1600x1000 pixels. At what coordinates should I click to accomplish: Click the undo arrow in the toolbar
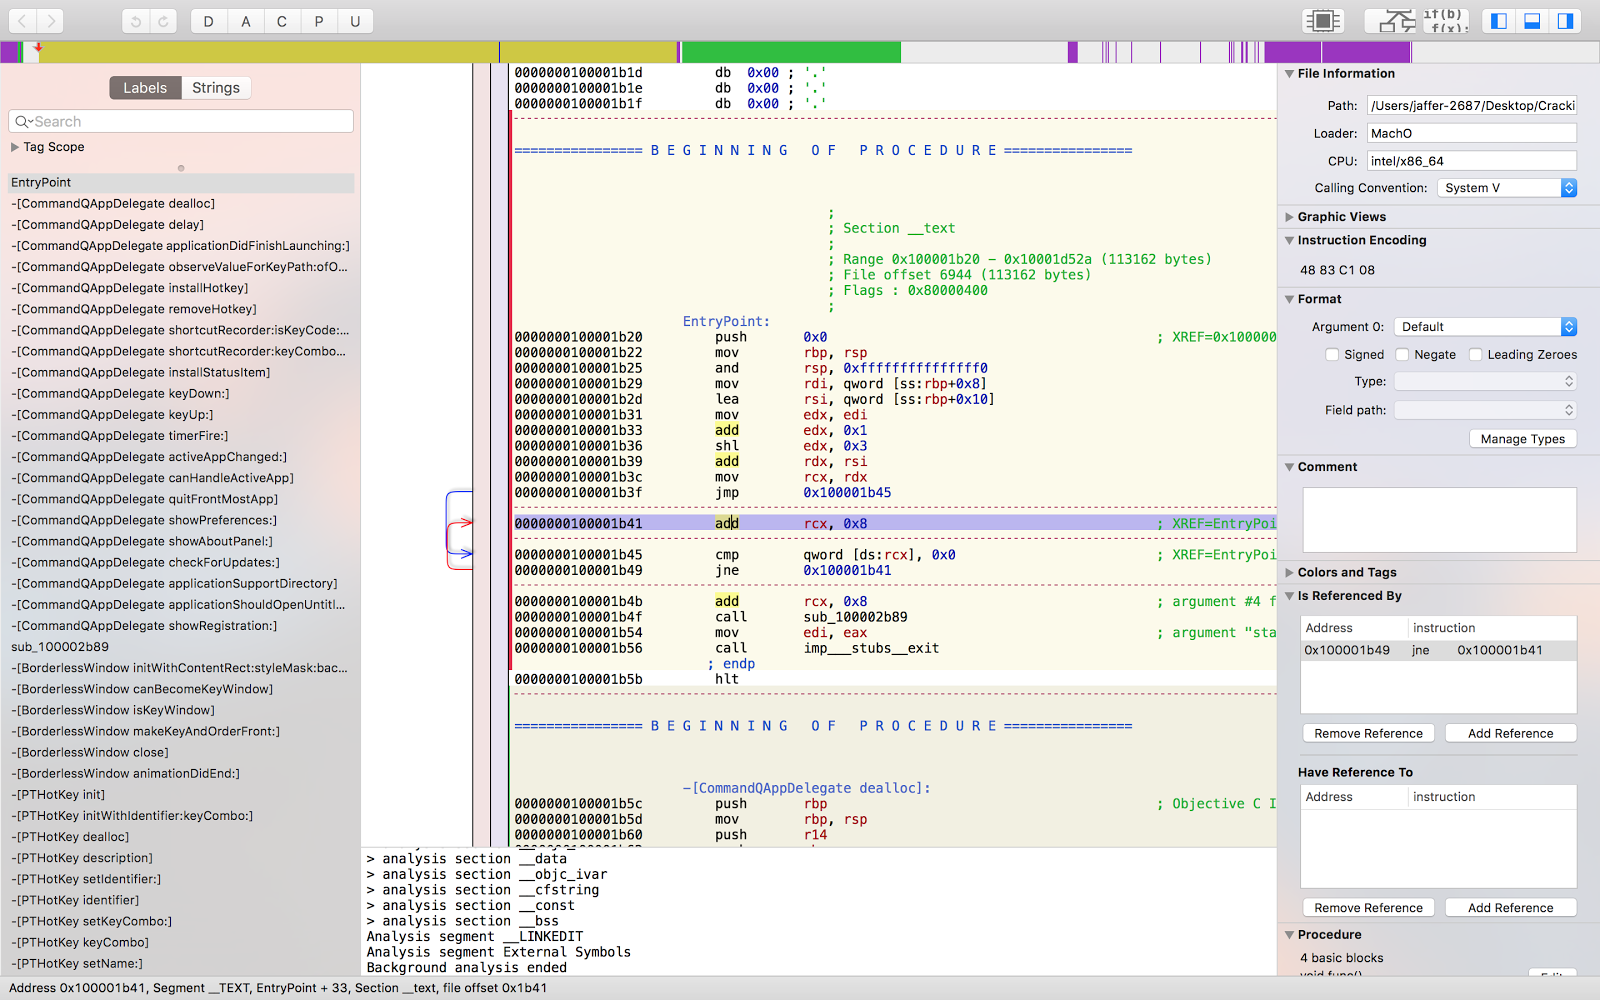coord(136,21)
